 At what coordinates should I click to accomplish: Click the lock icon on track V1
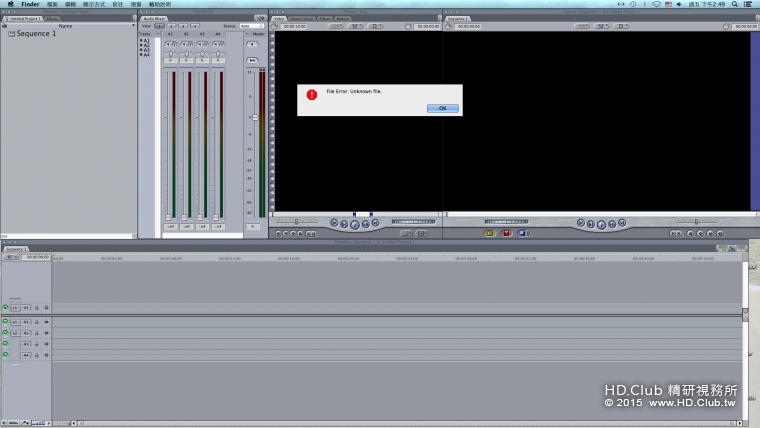pyautogui.click(x=37, y=308)
